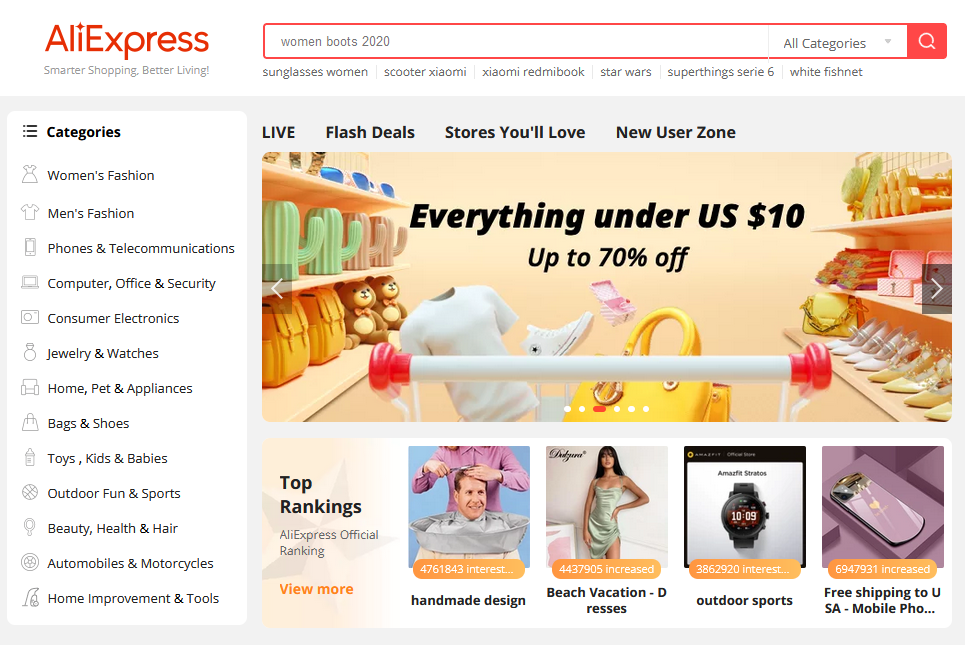
Task: Open the Amazfit Stratos outdoor sports thumbnail
Action: click(x=745, y=507)
